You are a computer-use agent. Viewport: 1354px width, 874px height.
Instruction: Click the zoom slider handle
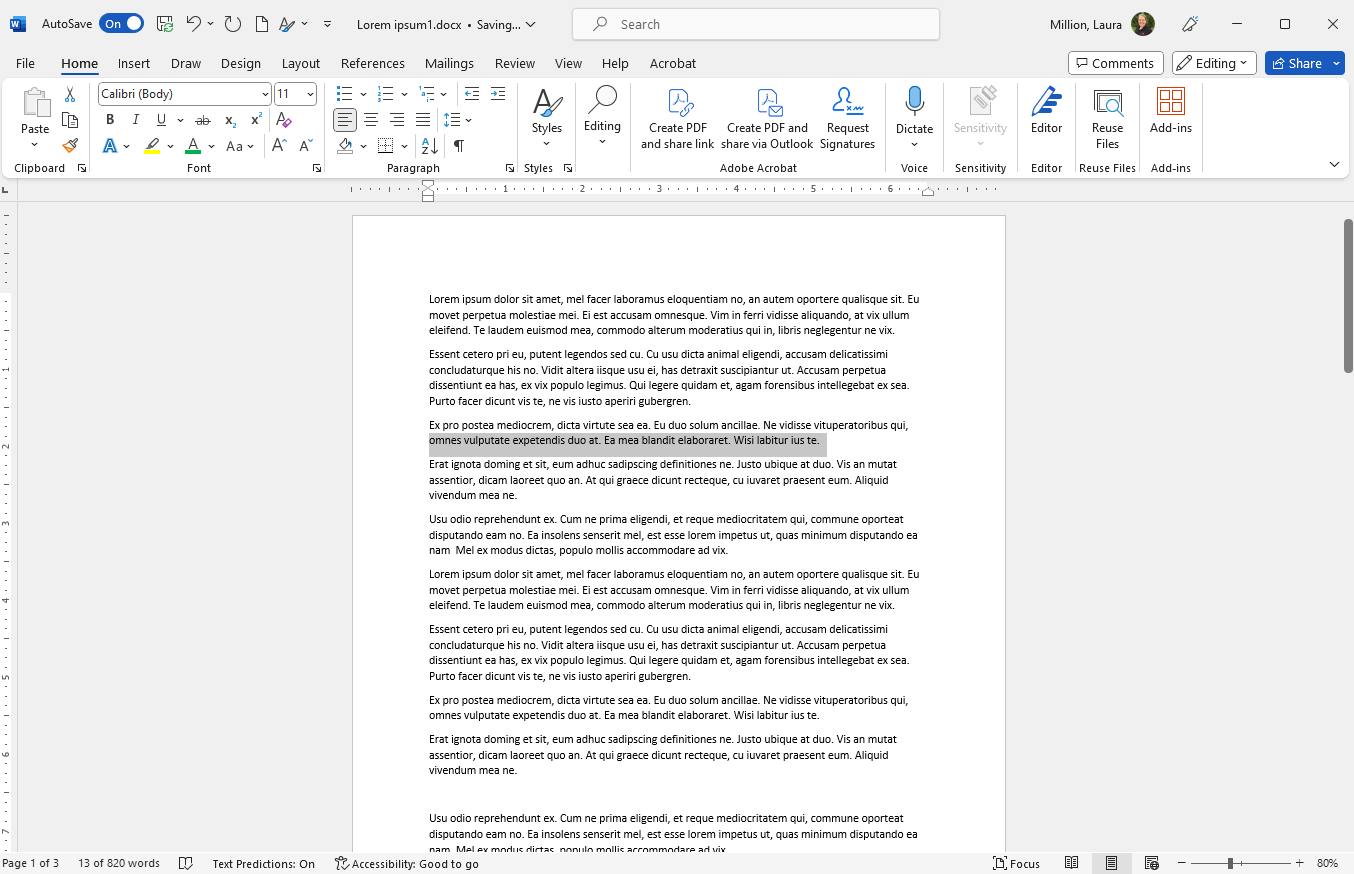pos(1230,863)
